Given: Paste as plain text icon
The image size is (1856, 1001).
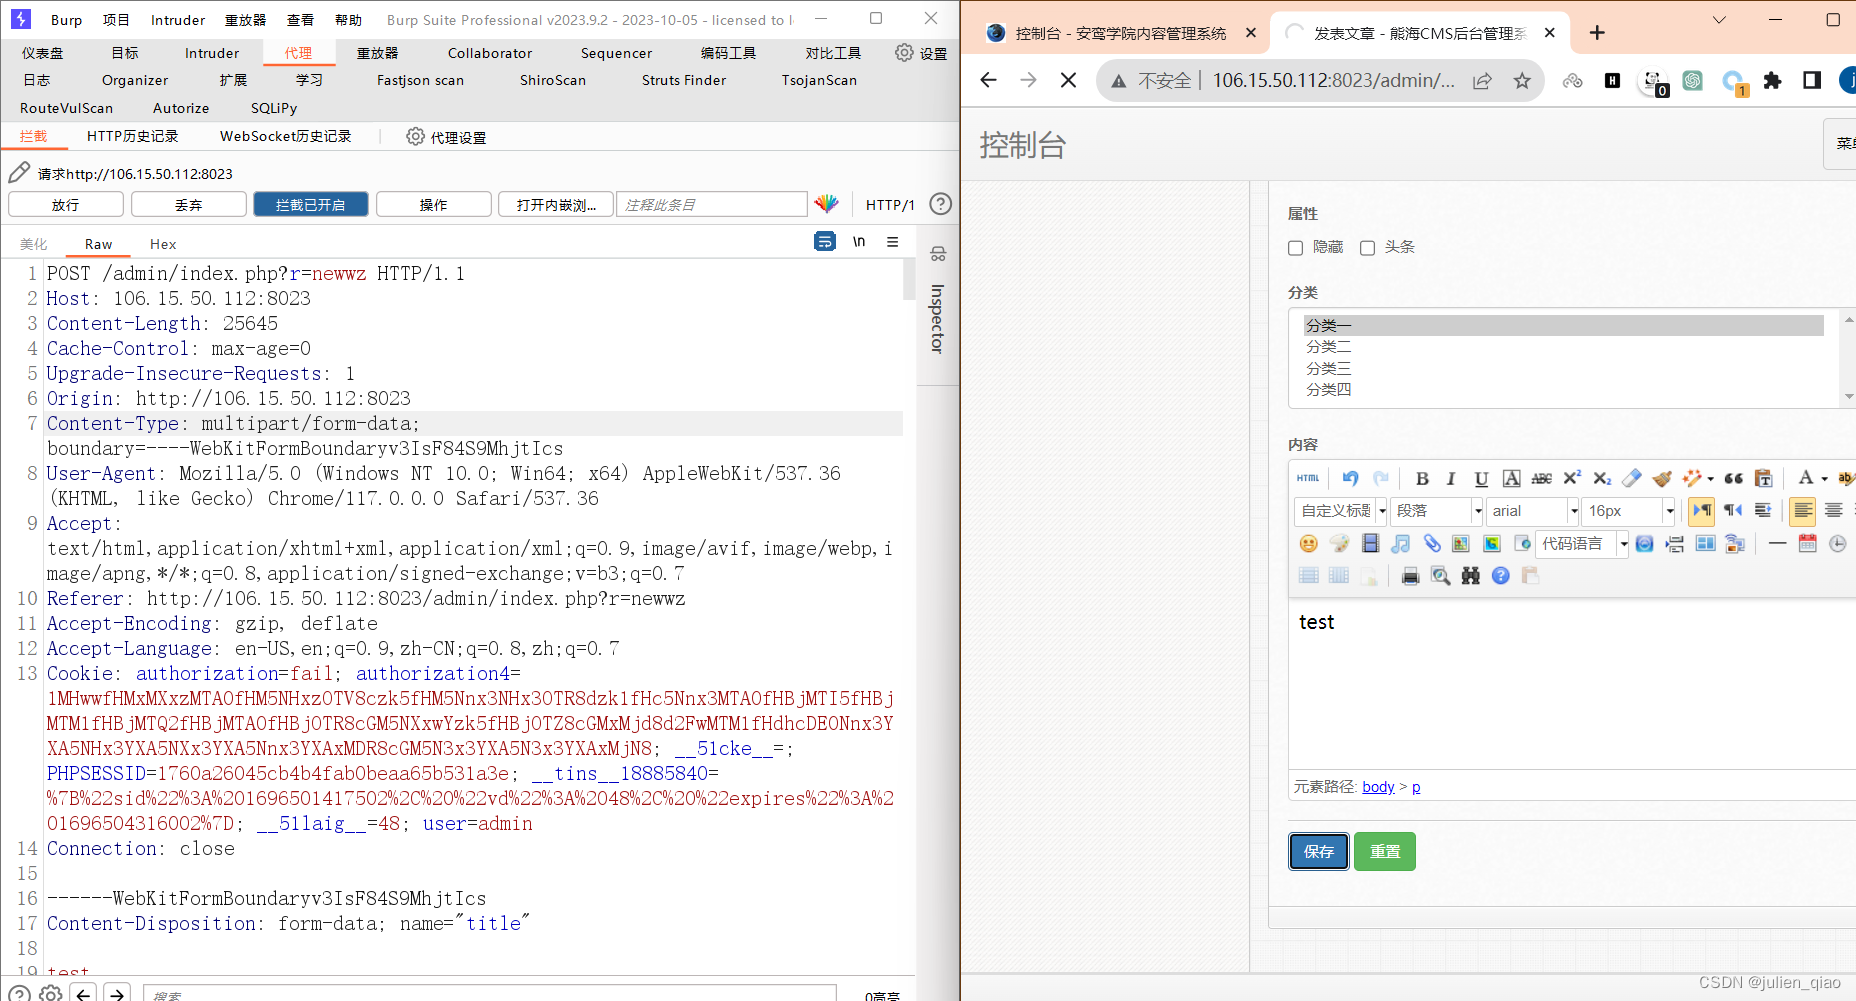Looking at the screenshot, I should [x=1764, y=478].
